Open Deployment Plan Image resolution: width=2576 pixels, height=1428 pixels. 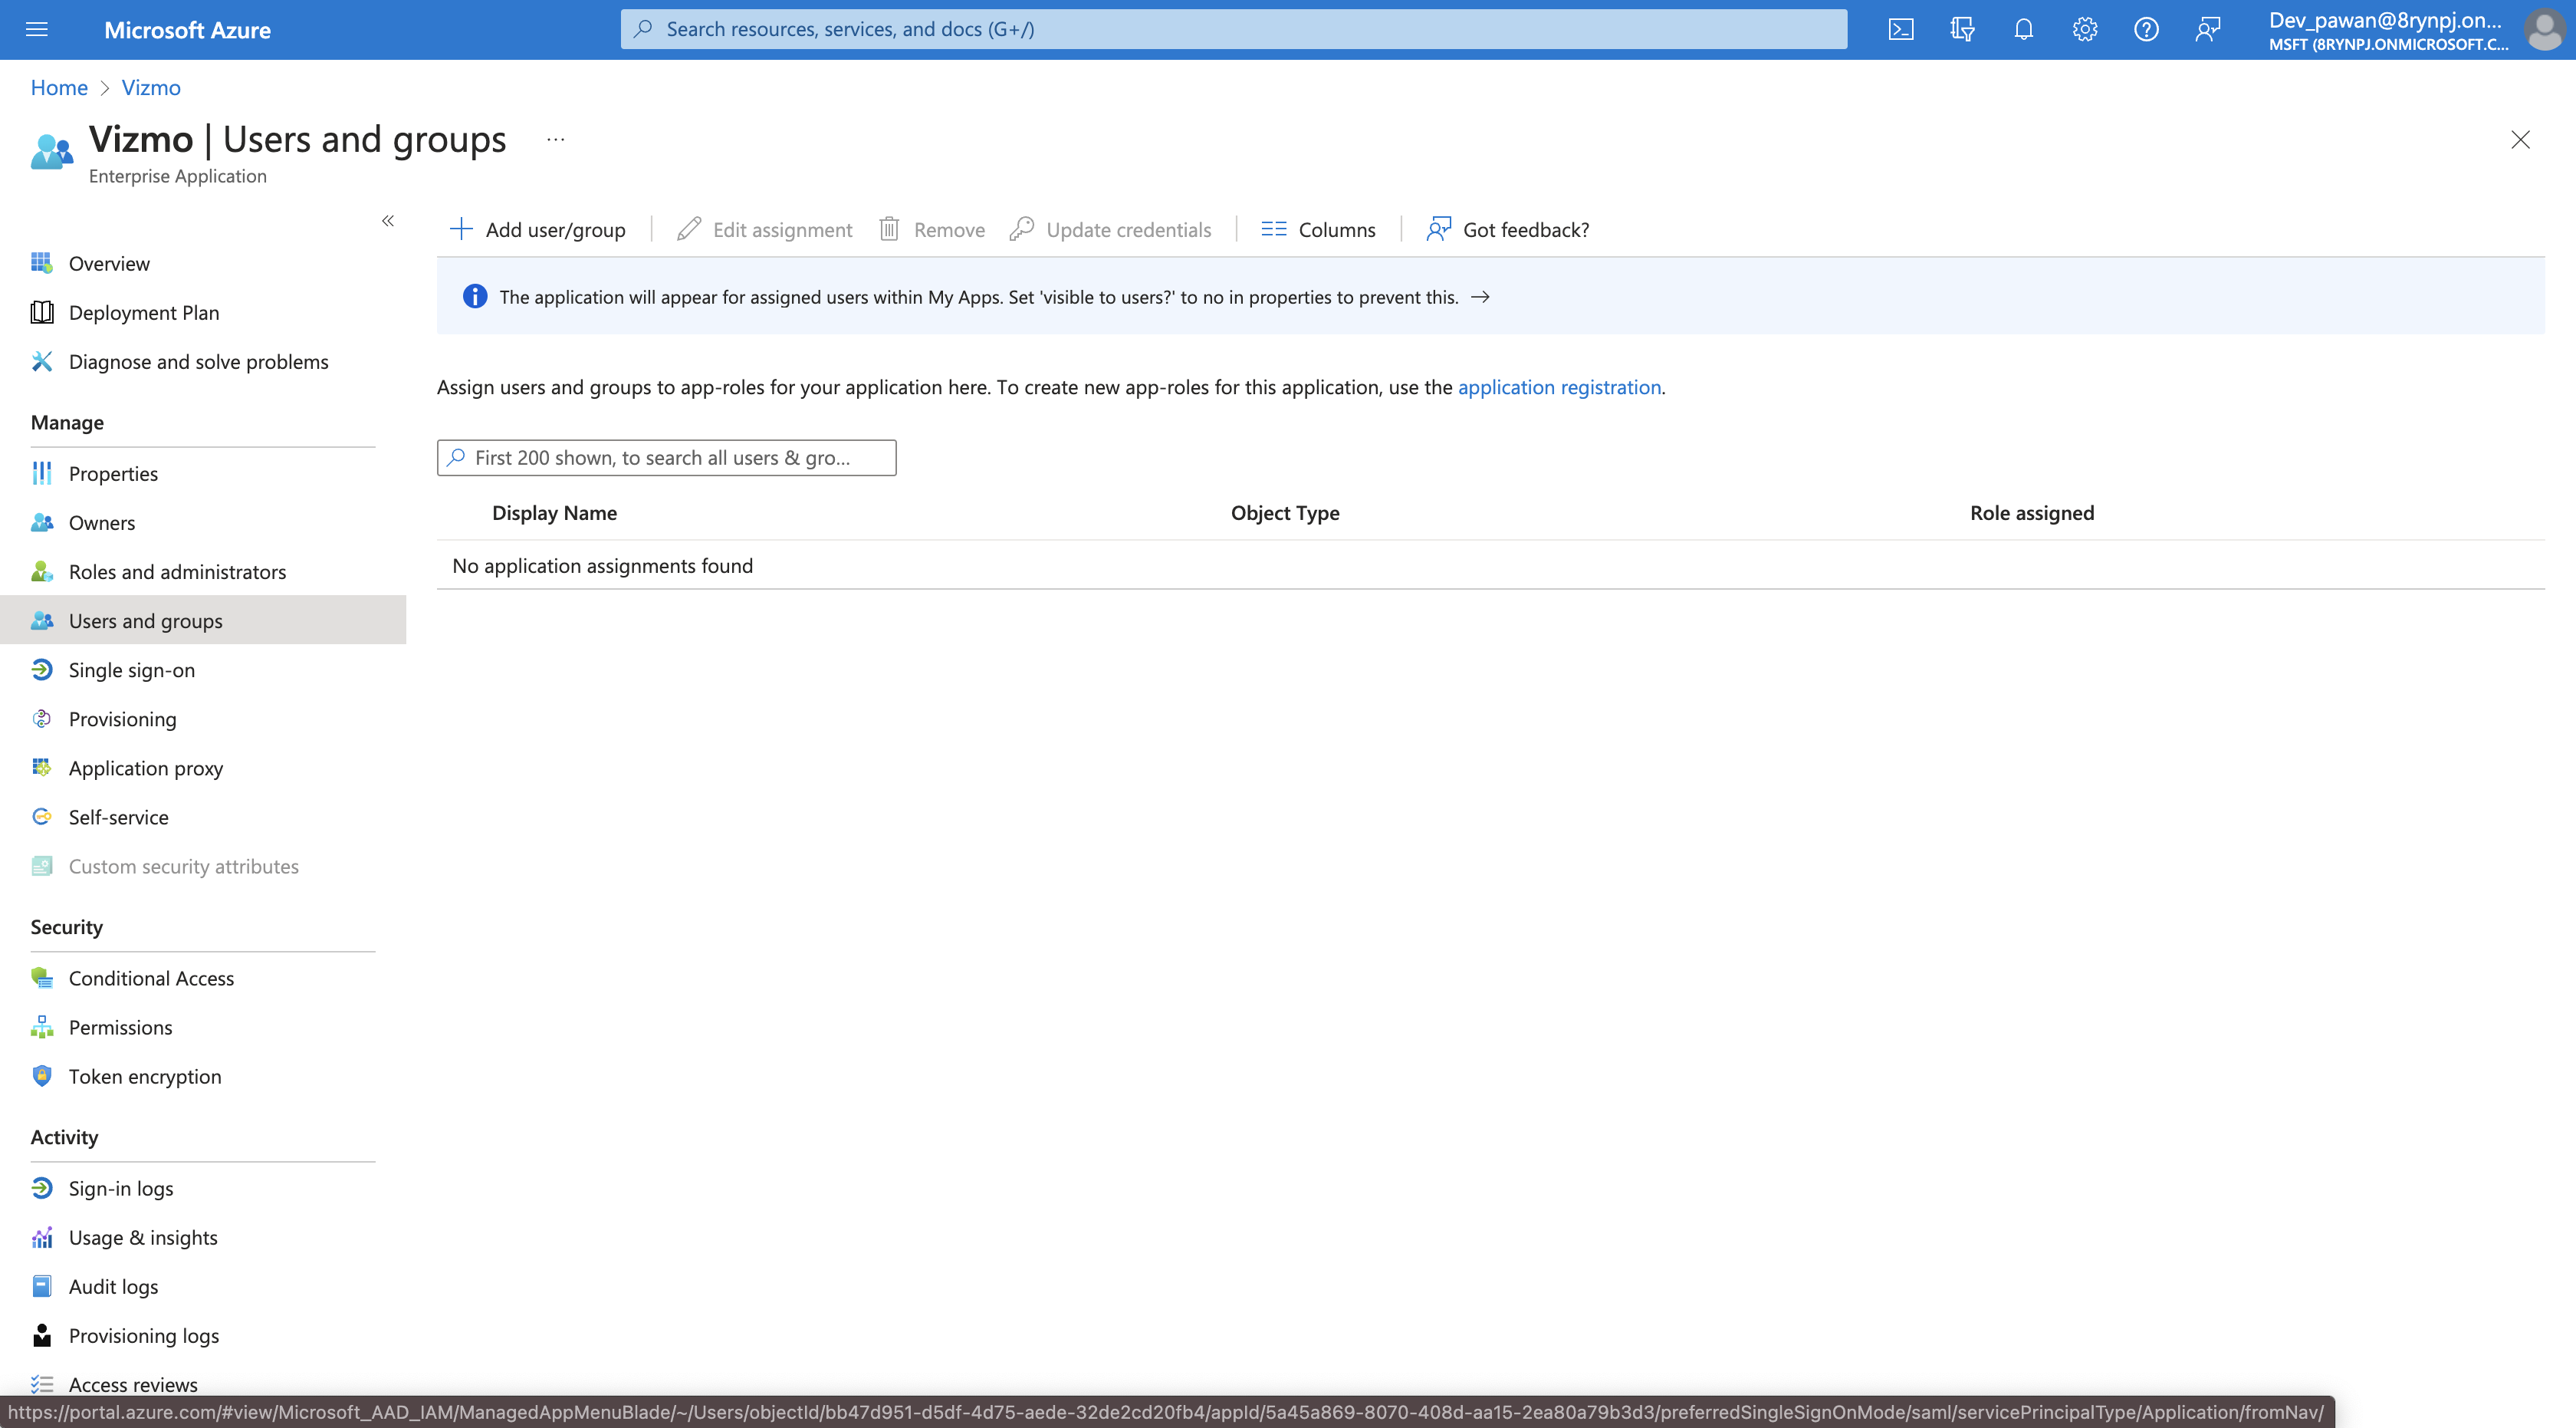click(x=203, y=313)
